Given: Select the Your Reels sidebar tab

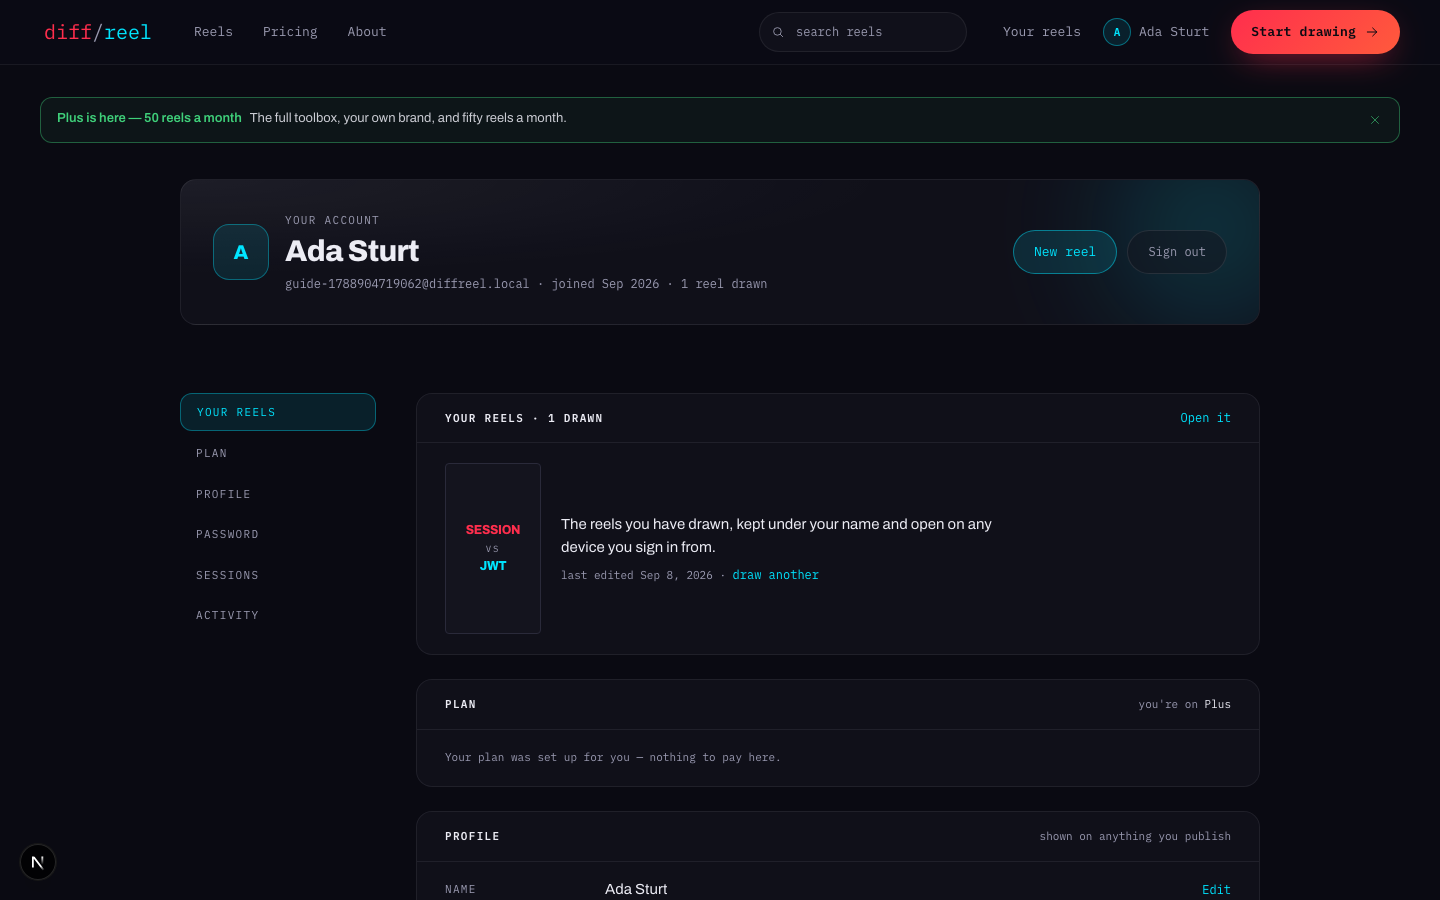Looking at the screenshot, I should point(278,412).
